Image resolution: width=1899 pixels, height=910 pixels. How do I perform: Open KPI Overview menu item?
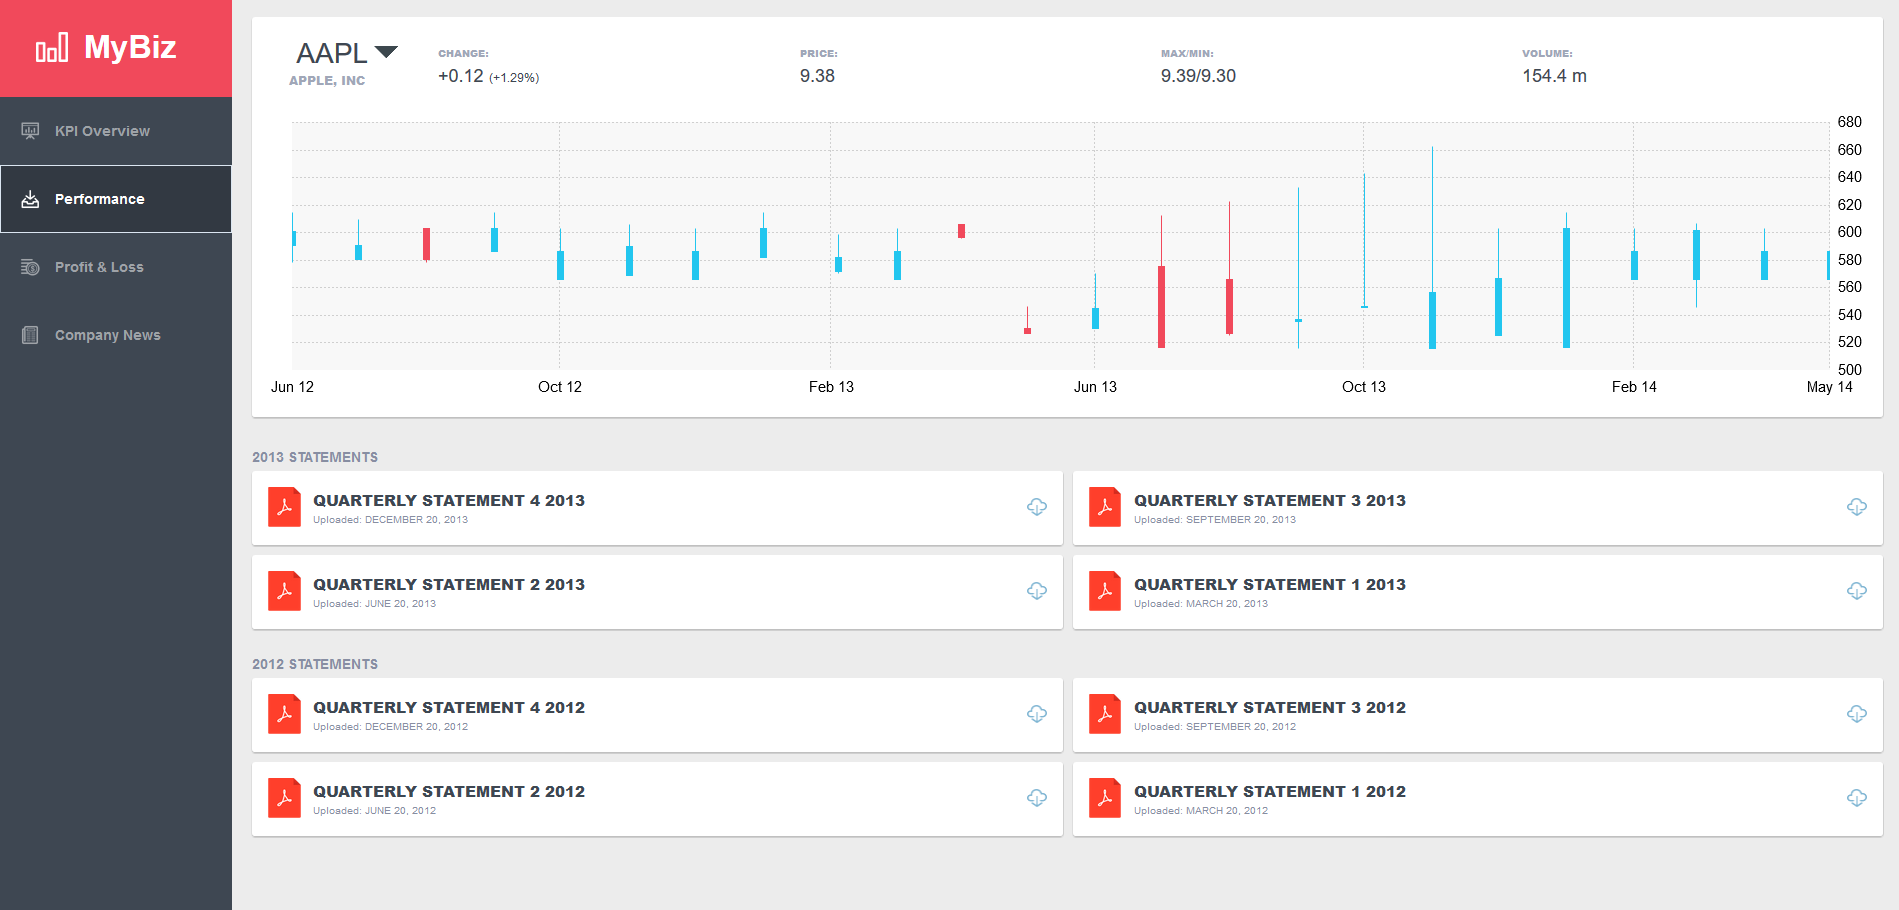[116, 131]
